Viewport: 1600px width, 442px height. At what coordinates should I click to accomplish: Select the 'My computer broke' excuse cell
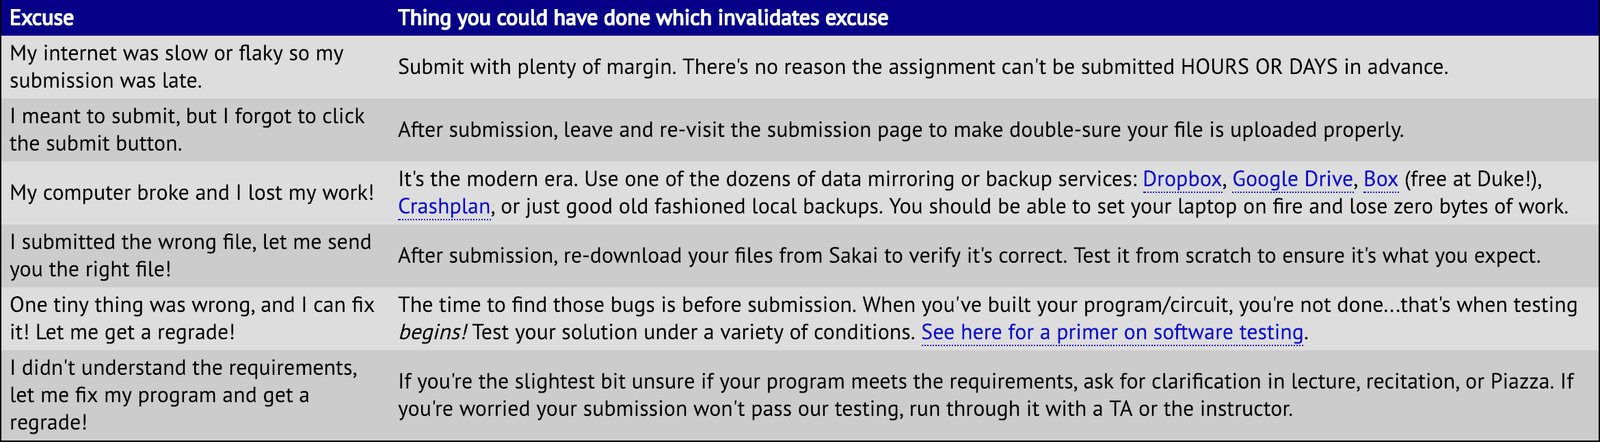click(x=196, y=193)
